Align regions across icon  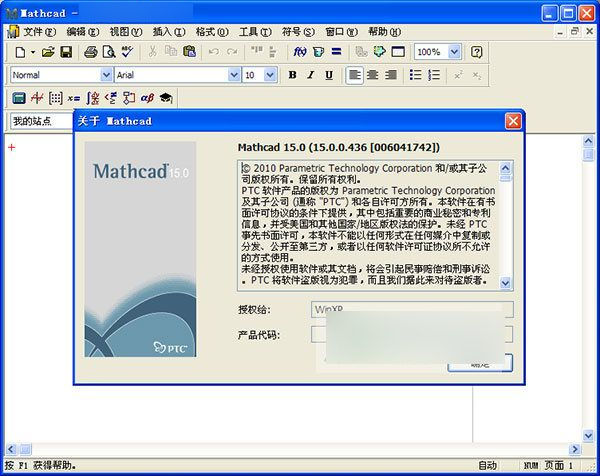click(256, 52)
